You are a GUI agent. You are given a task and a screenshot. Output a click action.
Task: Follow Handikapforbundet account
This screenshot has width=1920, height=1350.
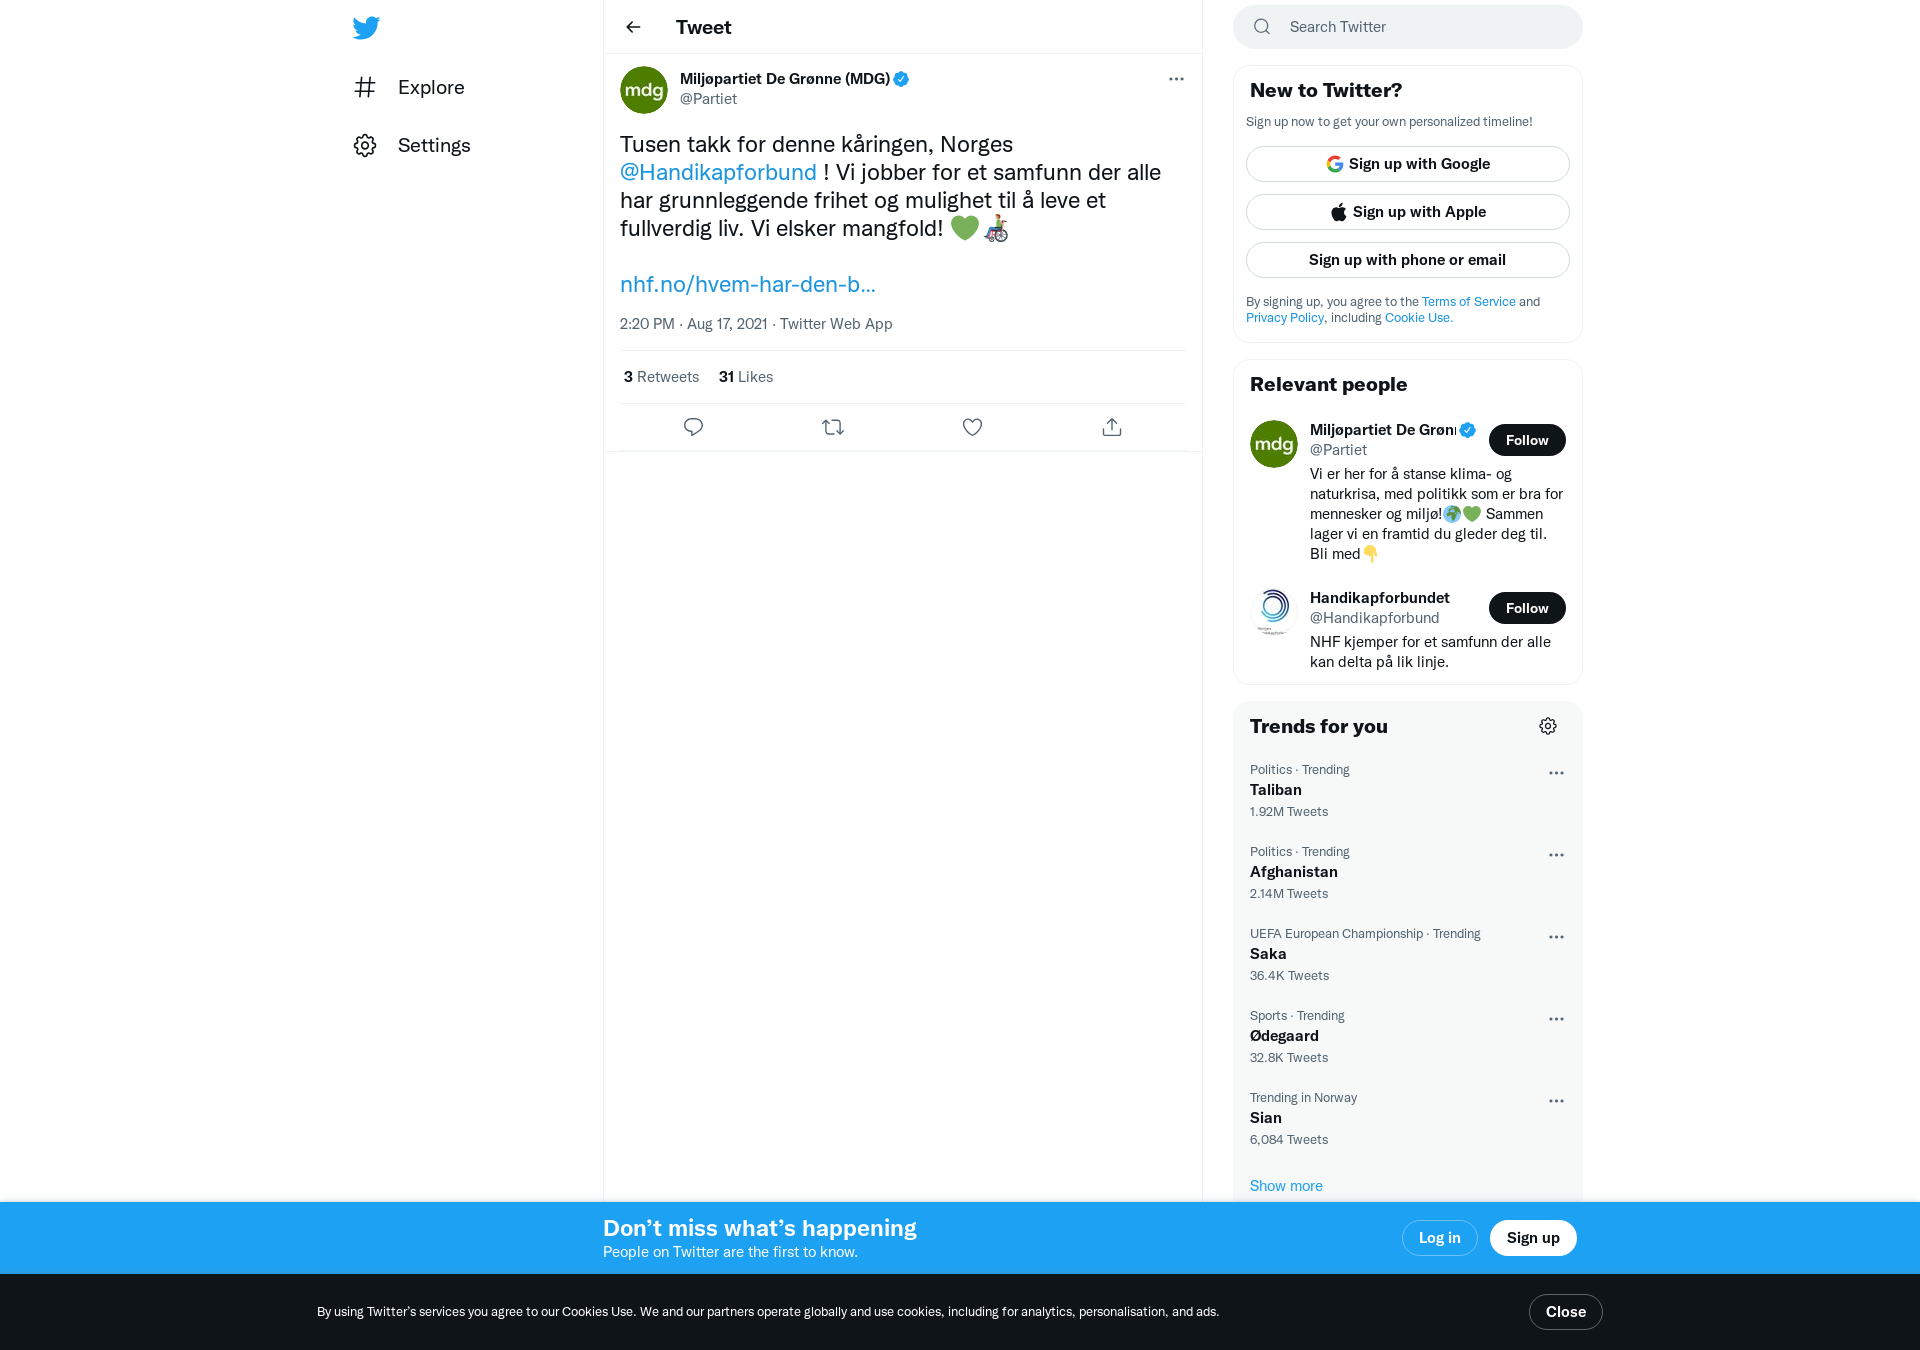tap(1527, 608)
